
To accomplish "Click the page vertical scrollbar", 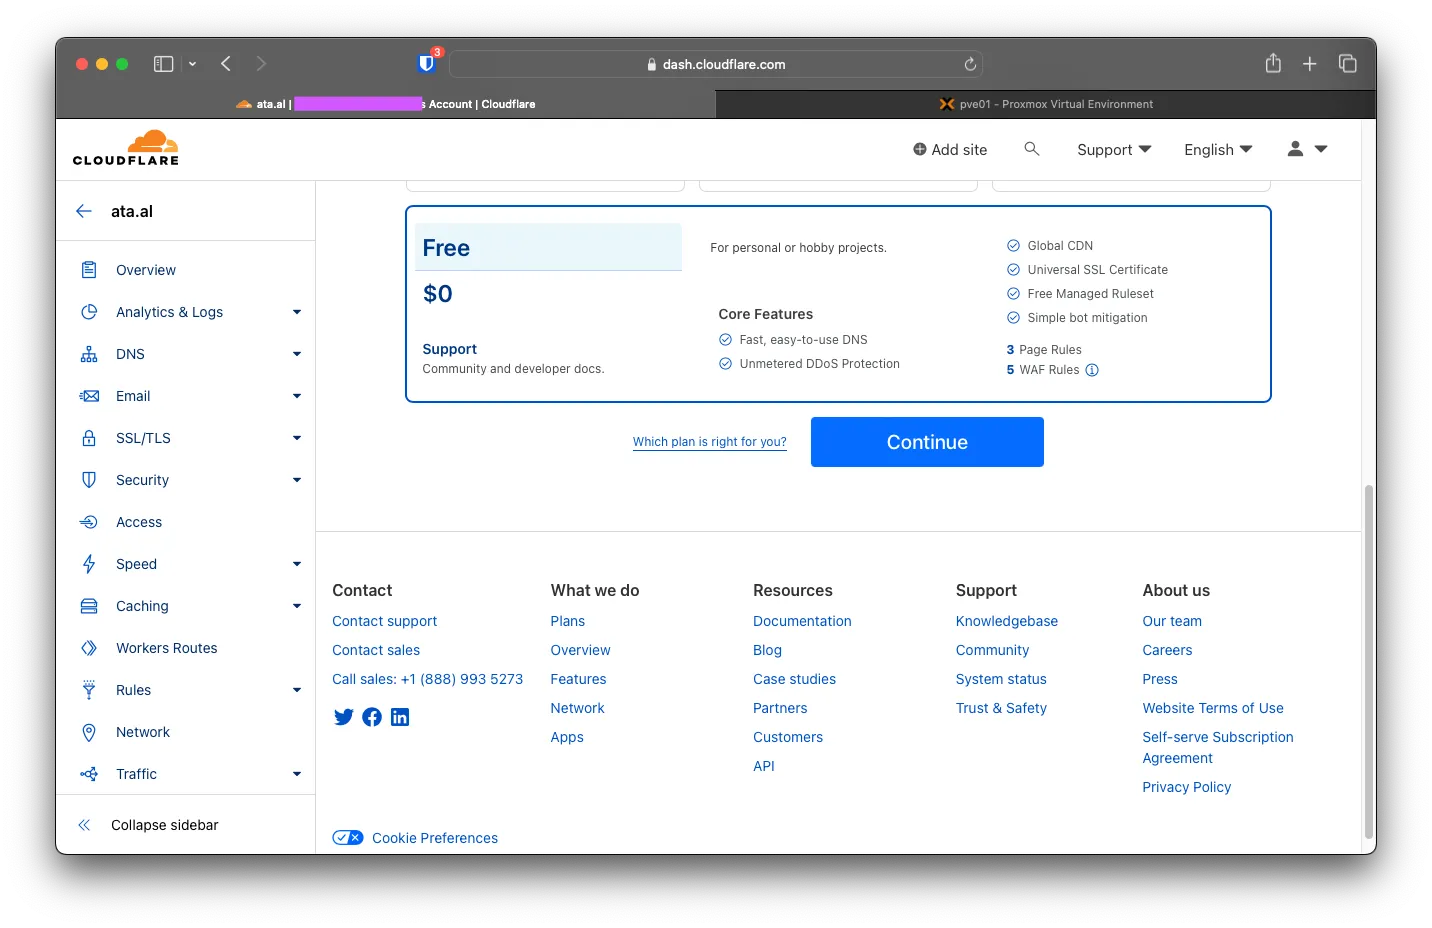I will click(1369, 661).
